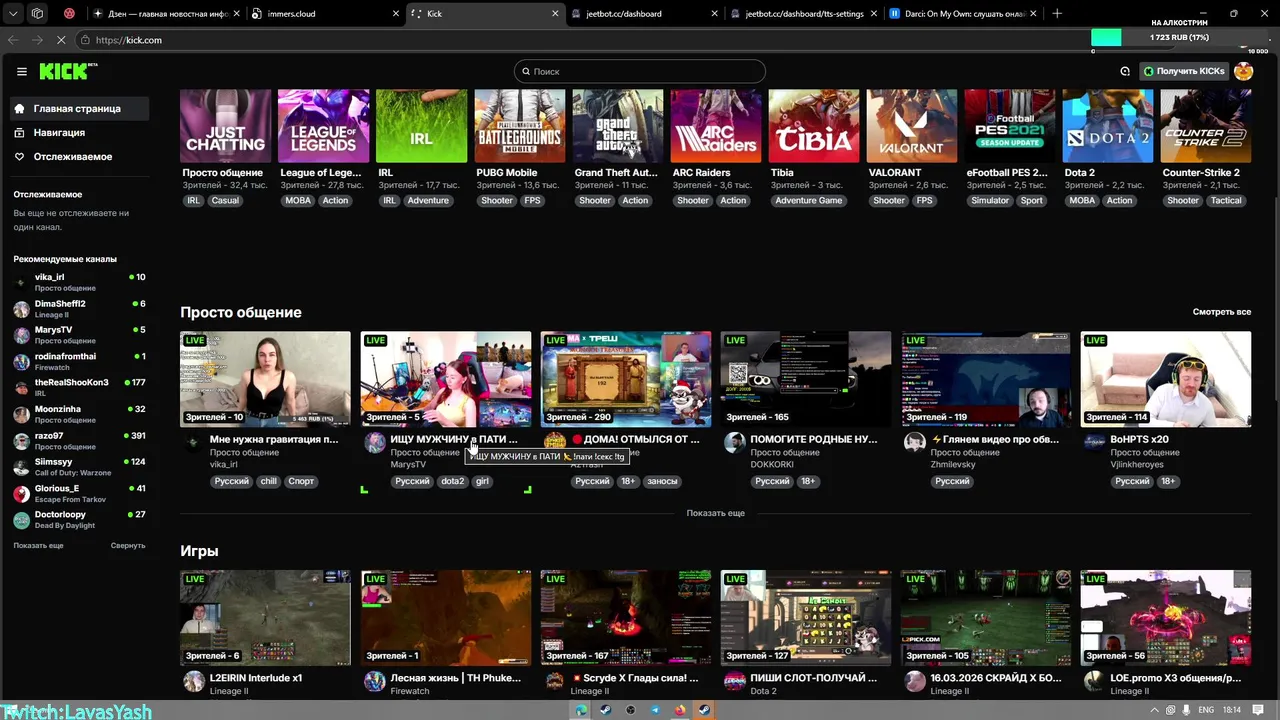
Task: Switch to the immers.cloud browser tab
Action: (x=323, y=14)
